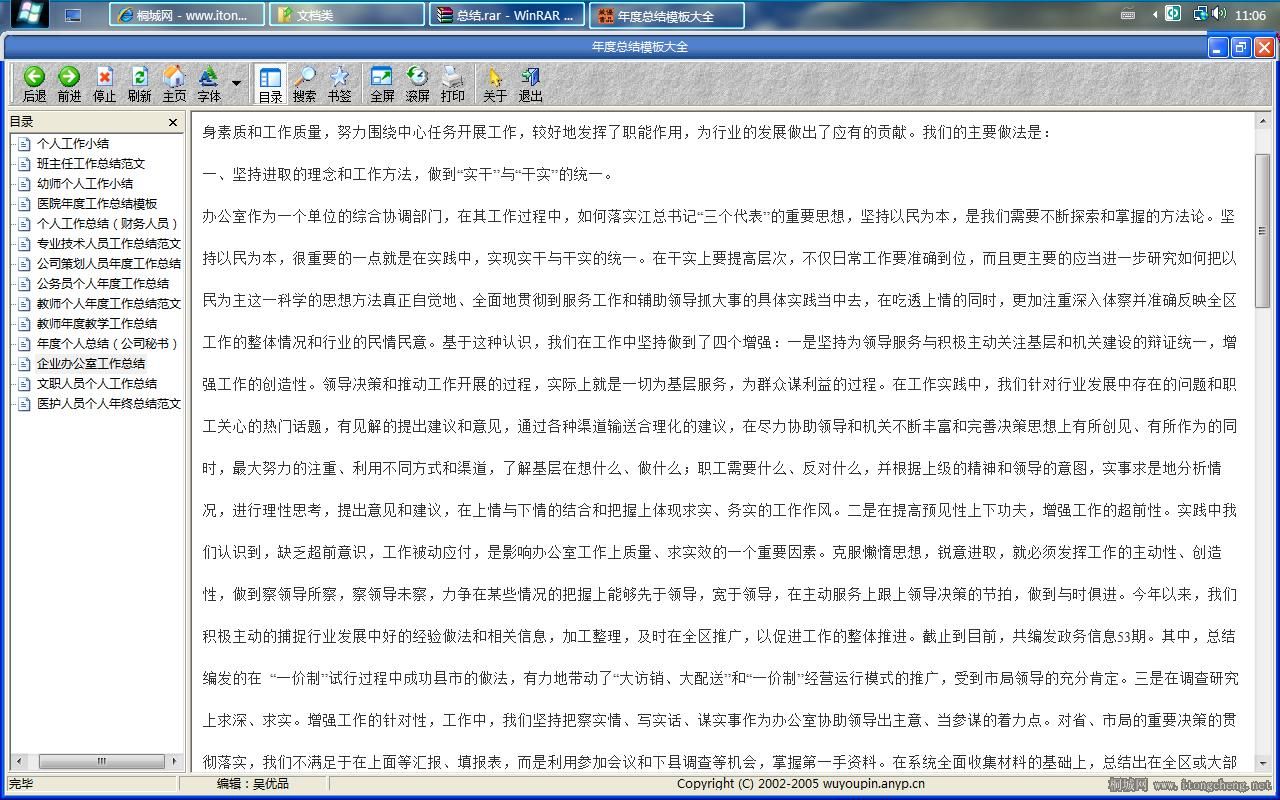
Task: Click the Windows Start button
Action: click(x=29, y=14)
